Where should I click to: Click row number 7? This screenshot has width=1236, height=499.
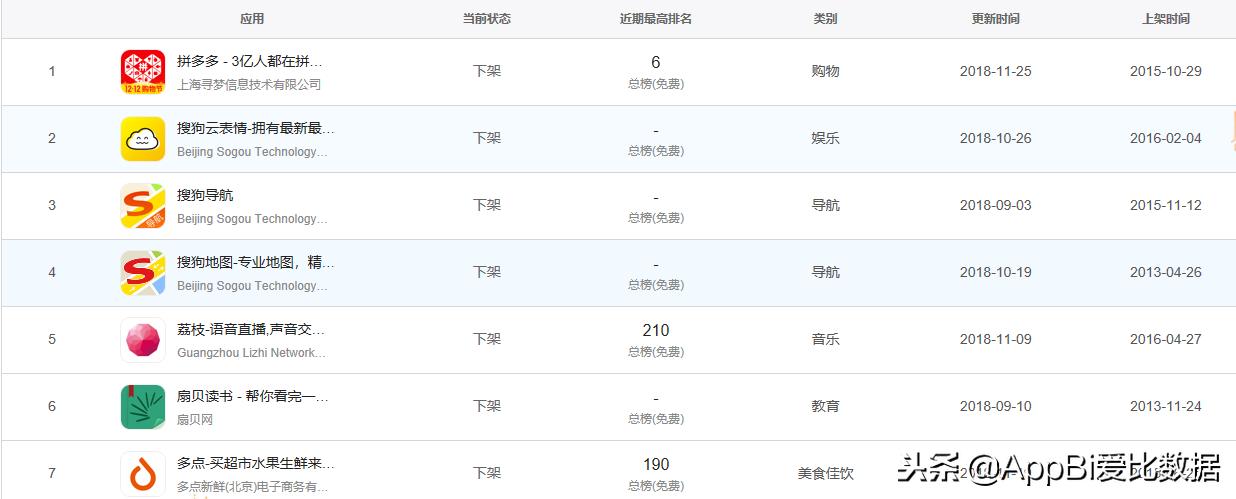point(52,474)
